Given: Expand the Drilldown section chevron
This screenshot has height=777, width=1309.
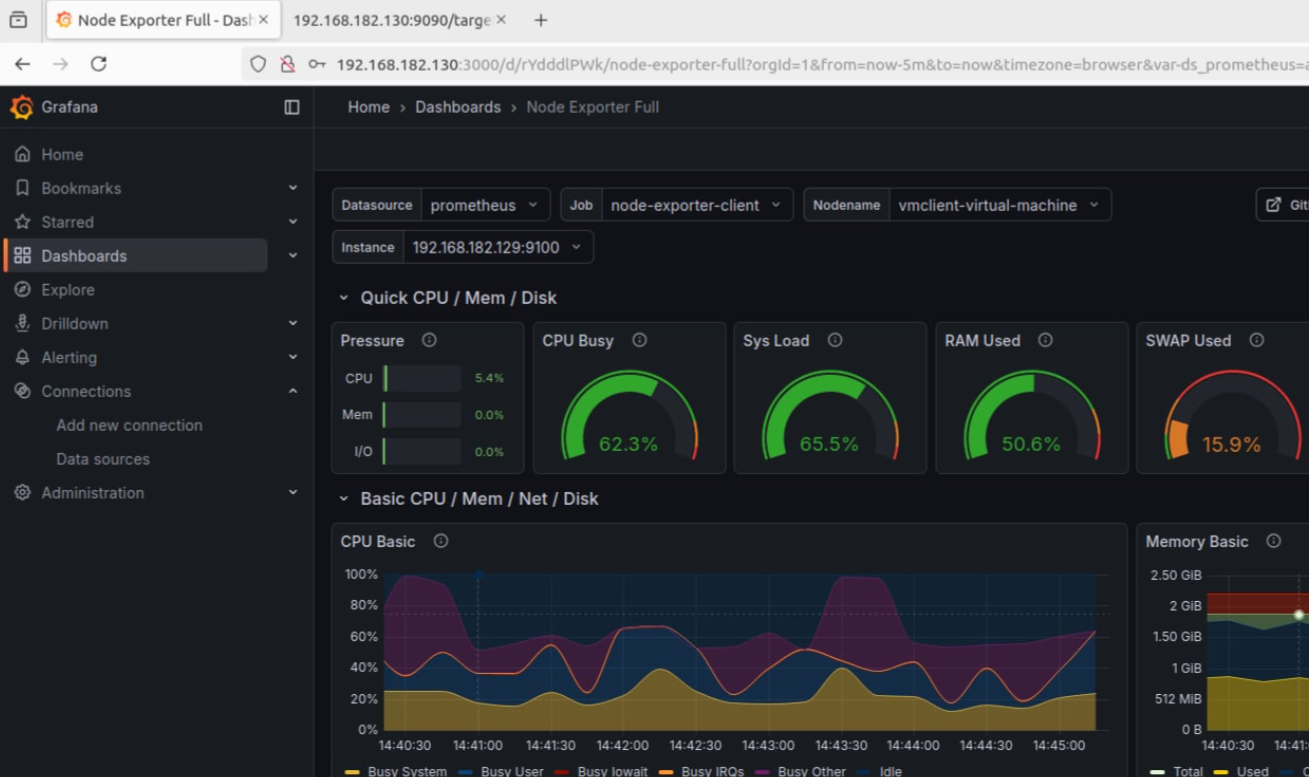Looking at the screenshot, I should point(293,323).
